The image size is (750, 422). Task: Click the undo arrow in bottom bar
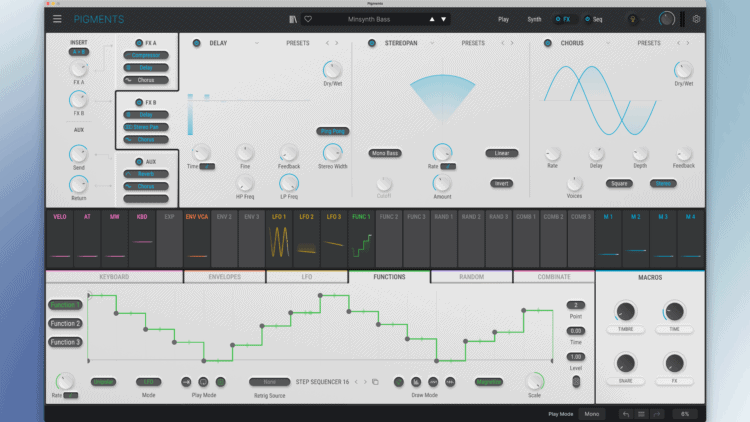click(x=625, y=413)
